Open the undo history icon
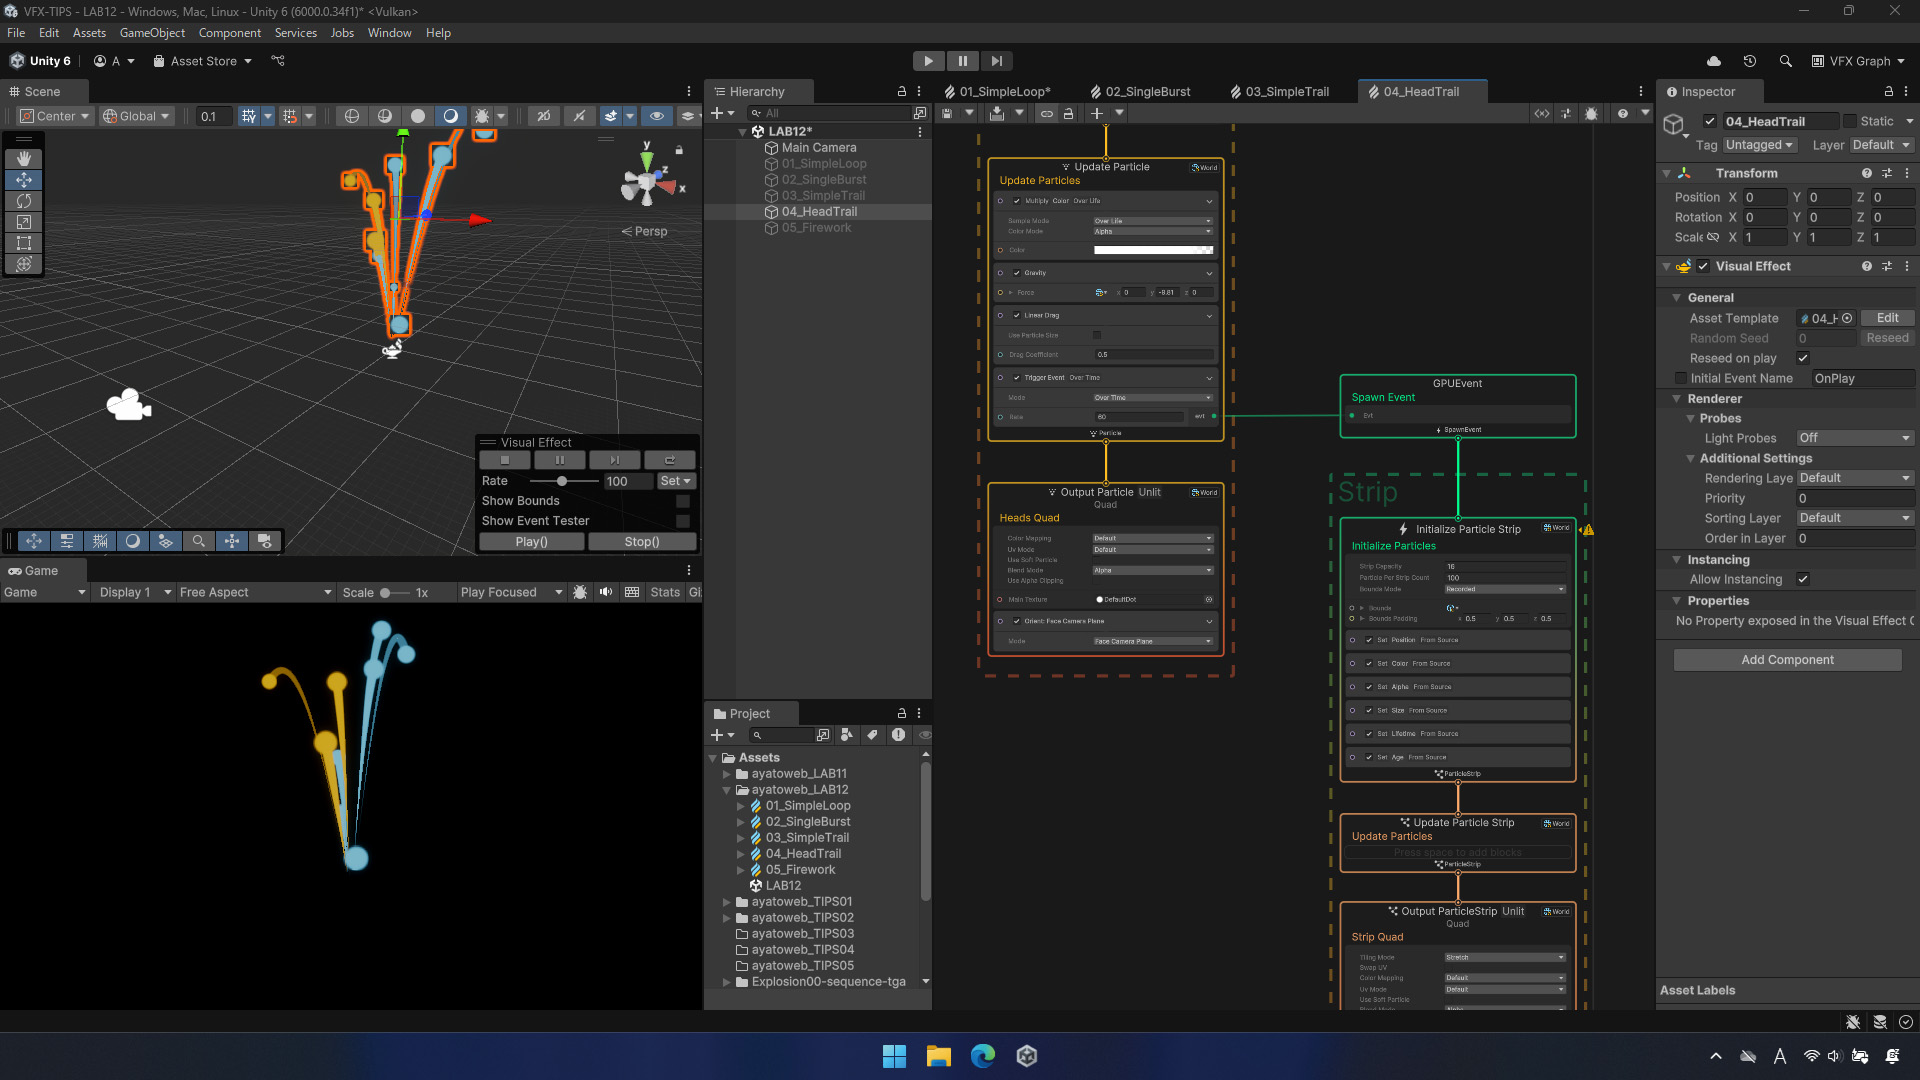 click(1749, 61)
